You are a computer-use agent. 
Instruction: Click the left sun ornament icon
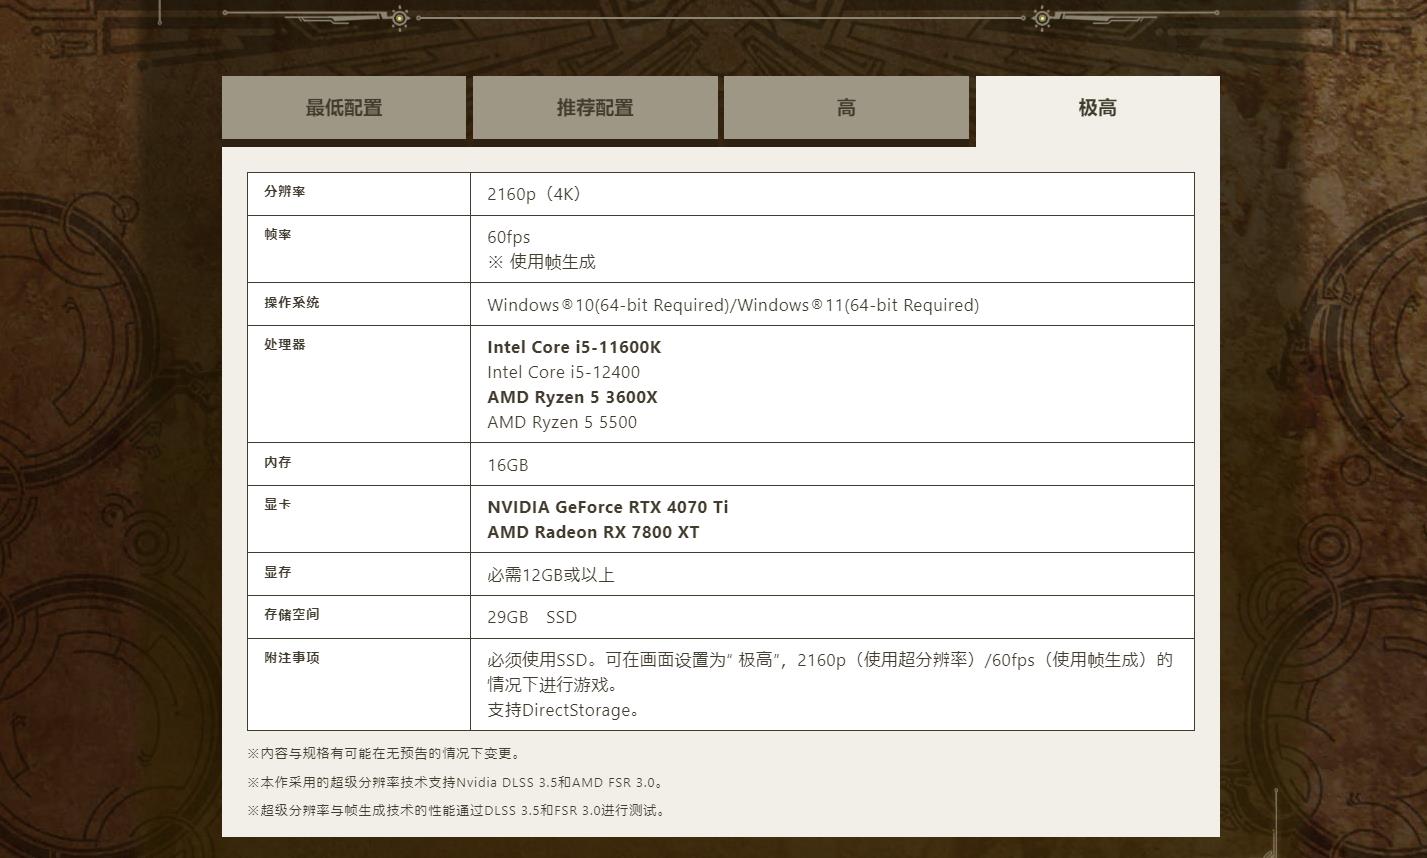(x=400, y=17)
